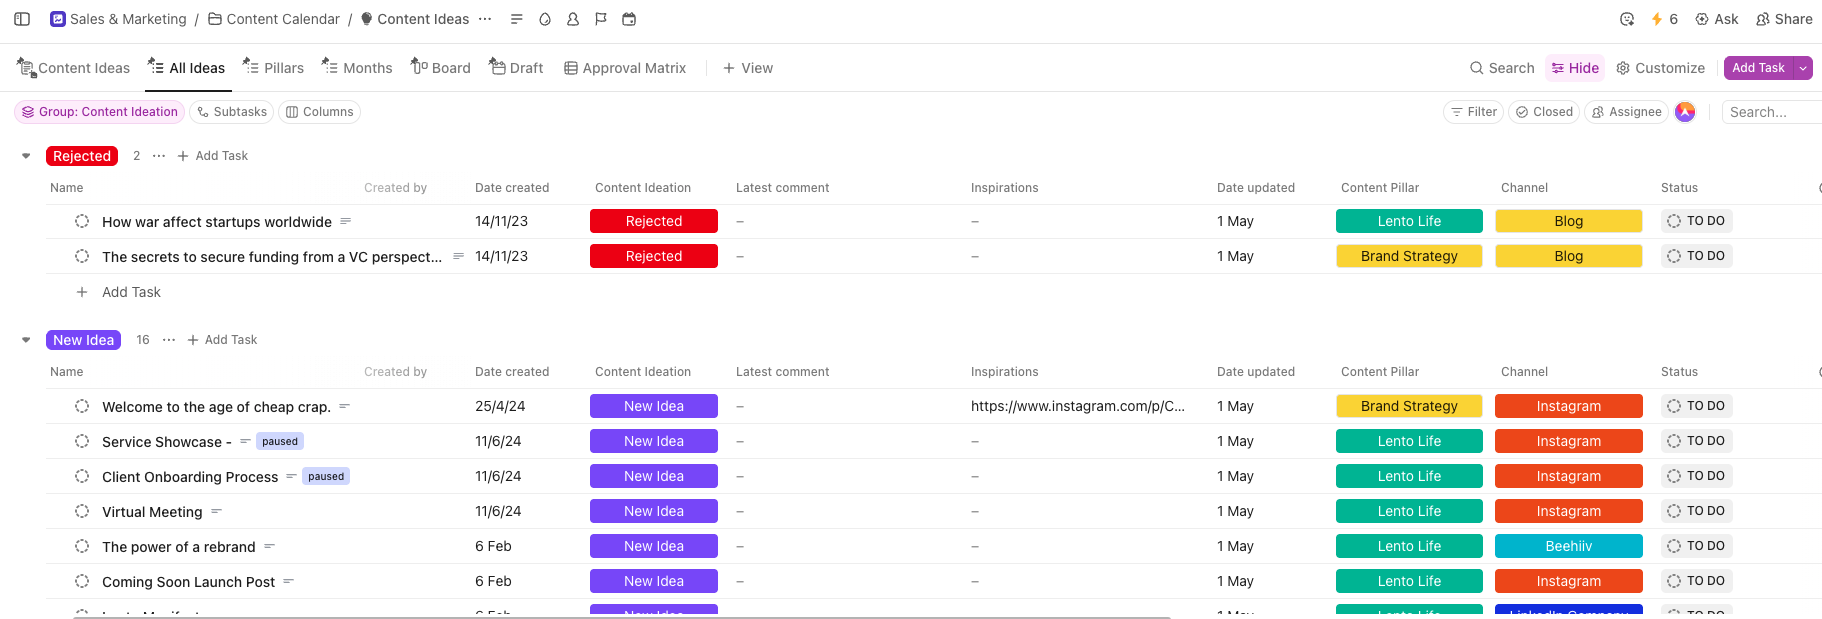Click the task search input field
The width and height of the screenshot is (1822, 619).
click(1772, 112)
